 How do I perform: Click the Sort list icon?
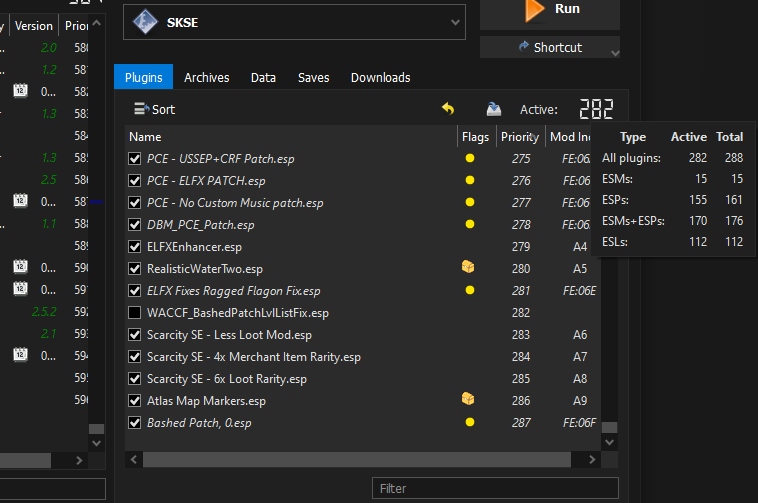[142, 109]
